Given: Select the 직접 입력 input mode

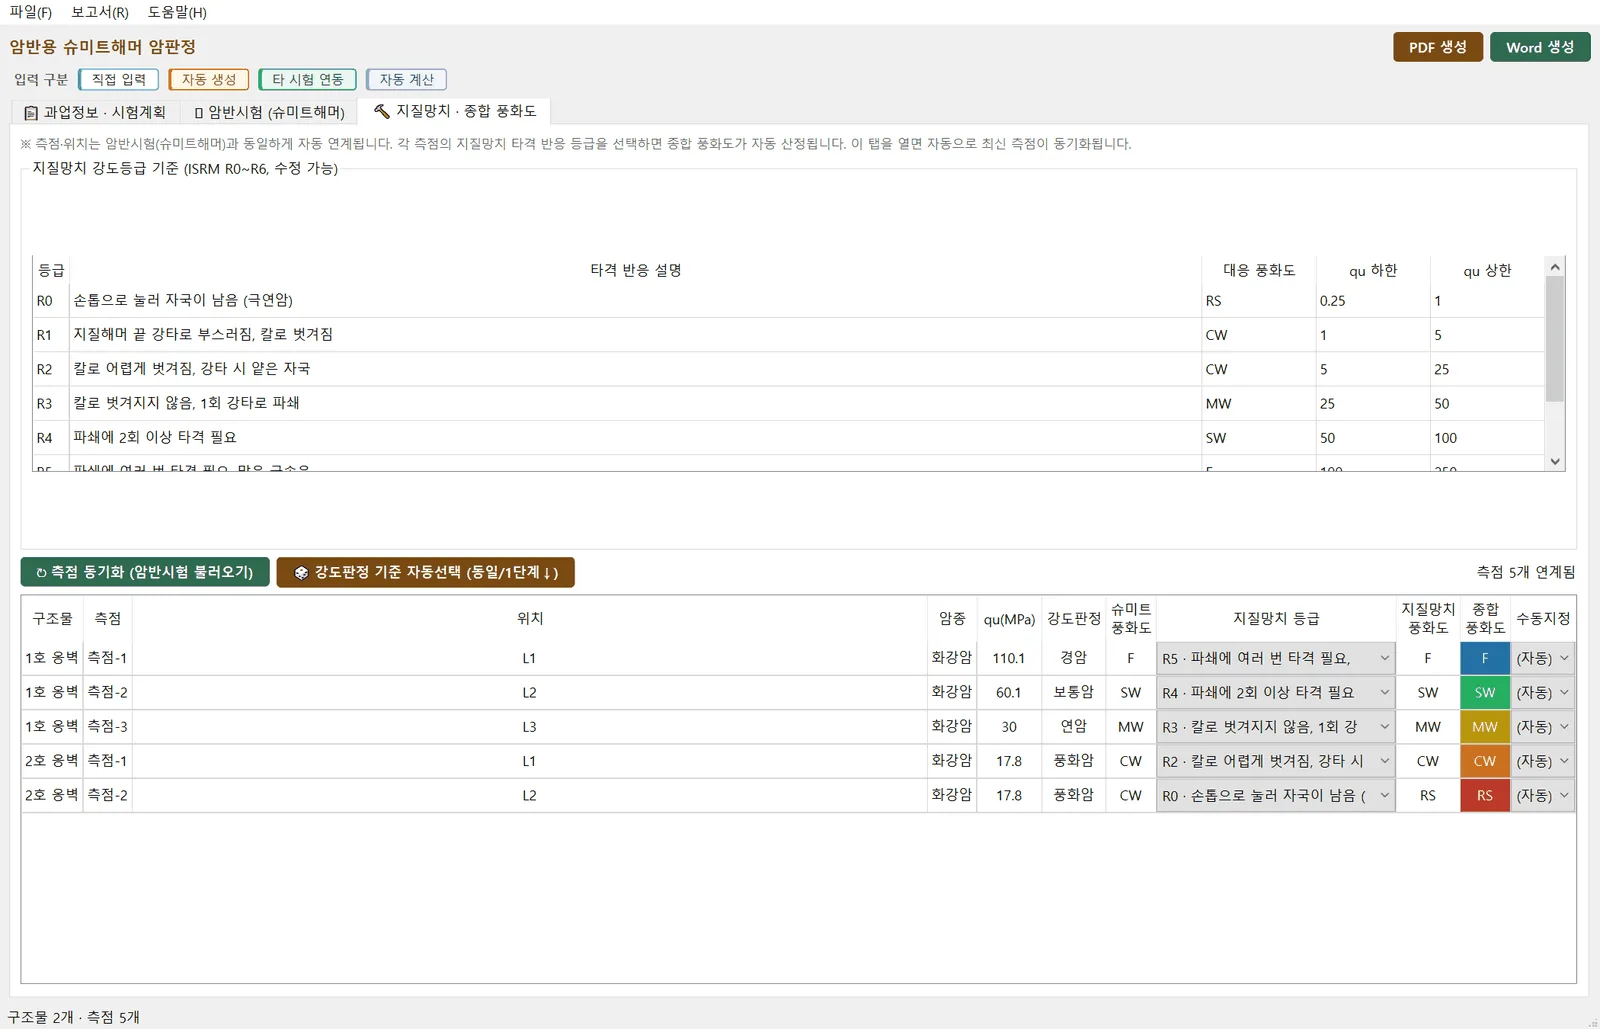Looking at the screenshot, I should pos(118,79).
